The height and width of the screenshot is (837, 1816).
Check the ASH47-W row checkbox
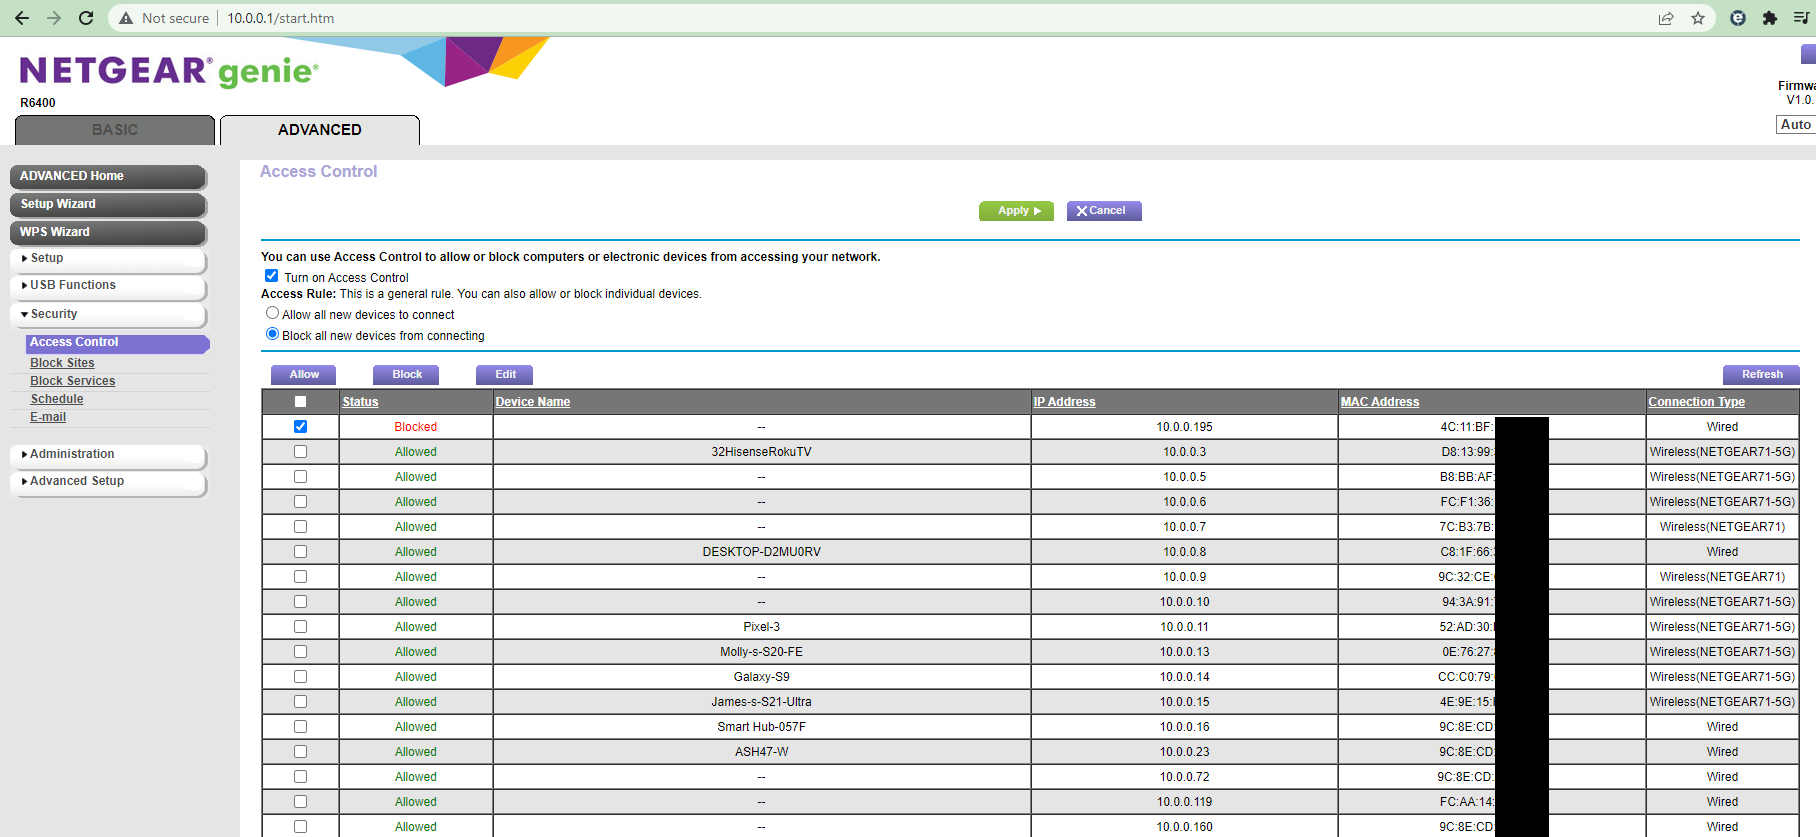point(300,752)
